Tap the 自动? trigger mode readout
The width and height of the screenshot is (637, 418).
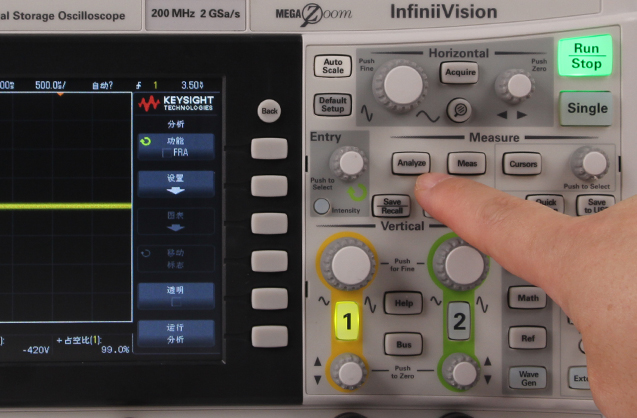102,86
